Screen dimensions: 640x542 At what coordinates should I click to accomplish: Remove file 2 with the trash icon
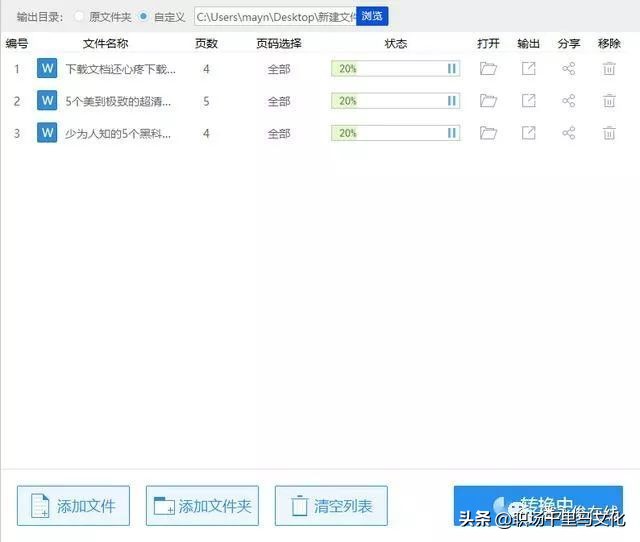pyautogui.click(x=609, y=101)
